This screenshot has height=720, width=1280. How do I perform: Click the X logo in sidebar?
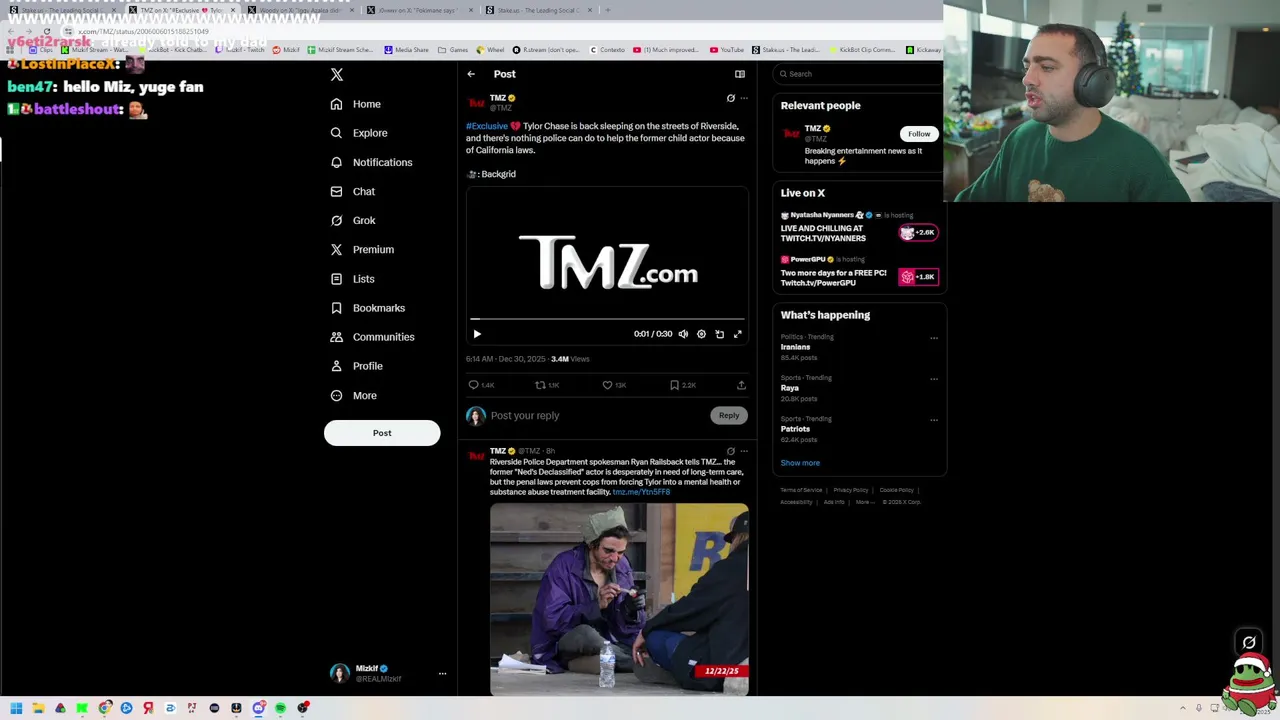click(x=337, y=75)
